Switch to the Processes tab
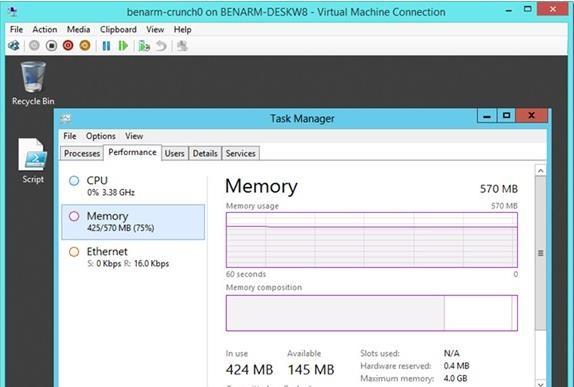This screenshot has width=574, height=387. pos(82,153)
